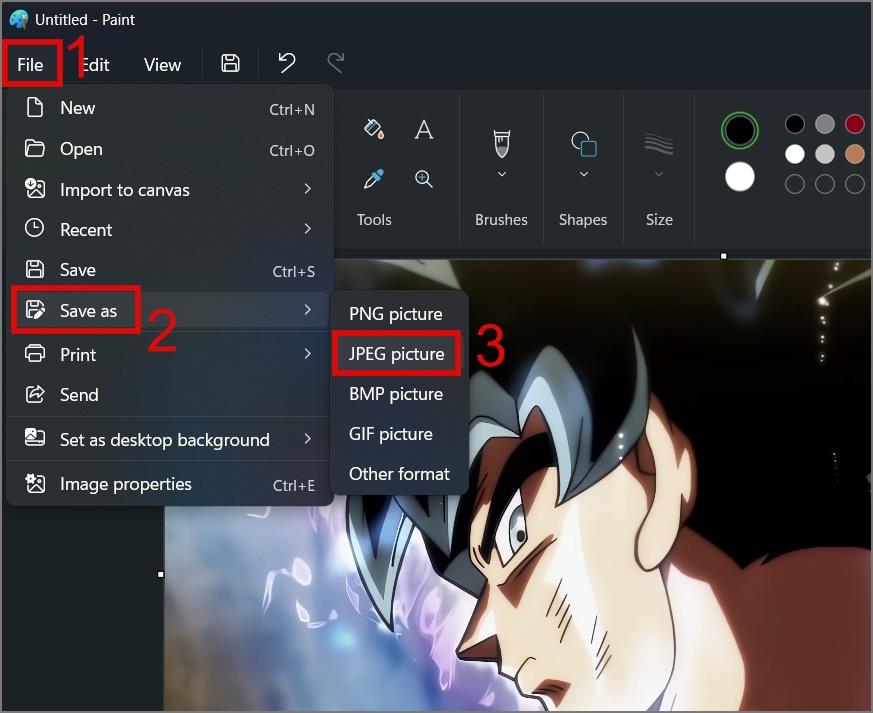Click the New document icon in menu
The image size is (873, 713).
(x=35, y=107)
